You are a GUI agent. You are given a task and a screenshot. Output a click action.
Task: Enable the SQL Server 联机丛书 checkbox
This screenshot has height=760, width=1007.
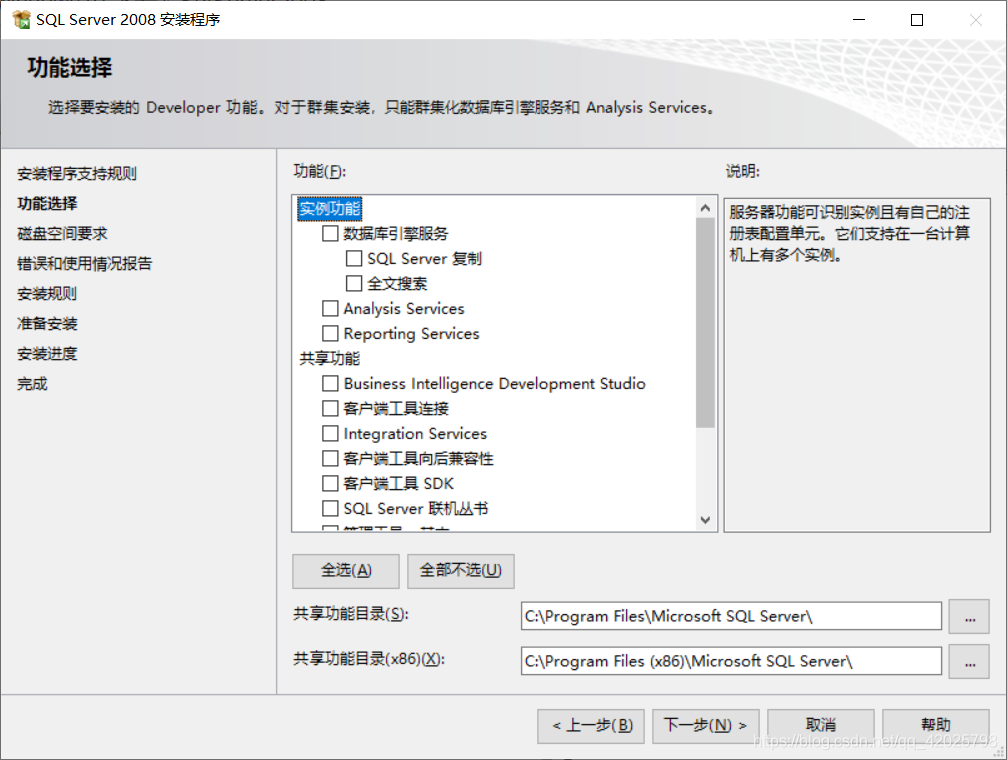pos(330,509)
